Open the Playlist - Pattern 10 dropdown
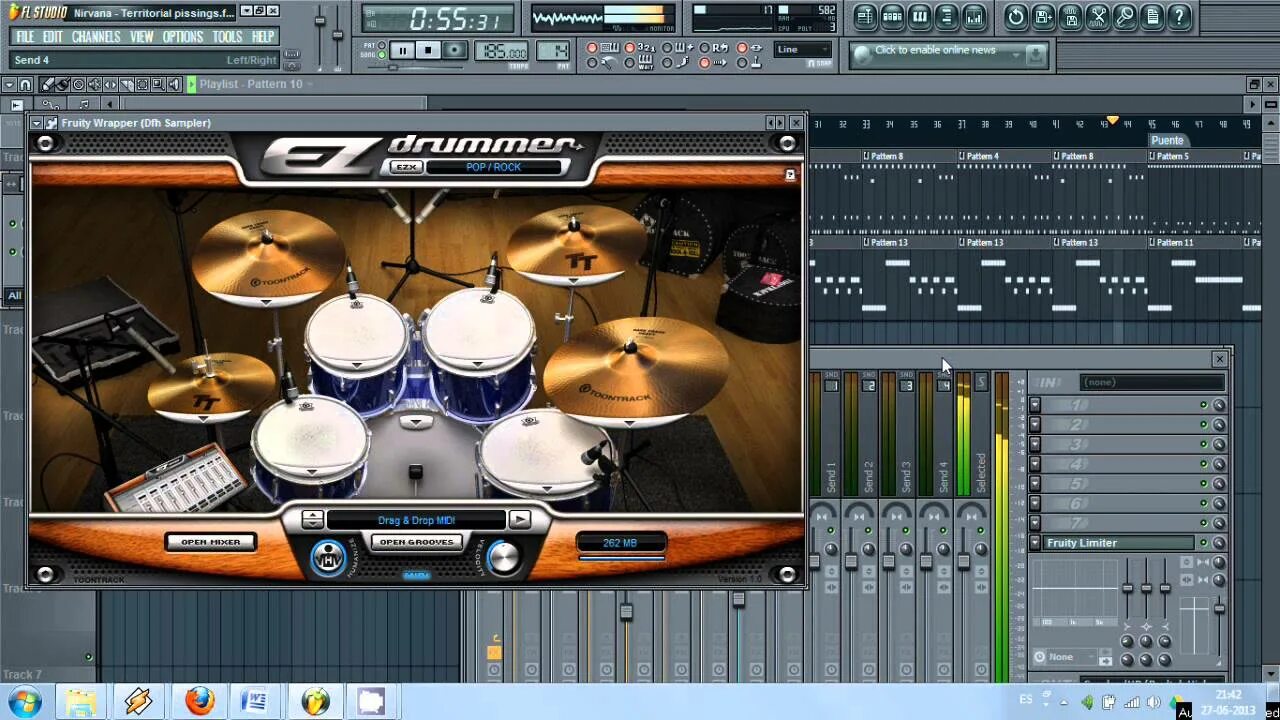The image size is (1280, 720). click(308, 84)
